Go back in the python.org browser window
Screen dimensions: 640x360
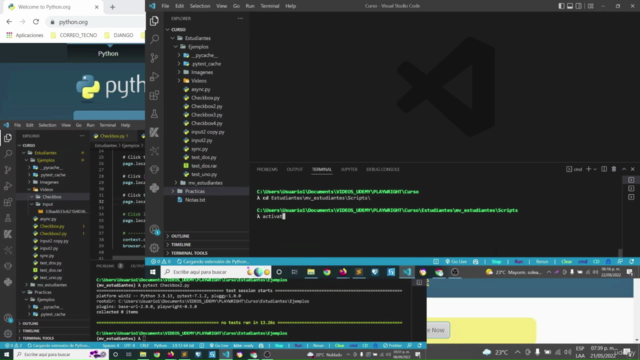[x=9, y=22]
